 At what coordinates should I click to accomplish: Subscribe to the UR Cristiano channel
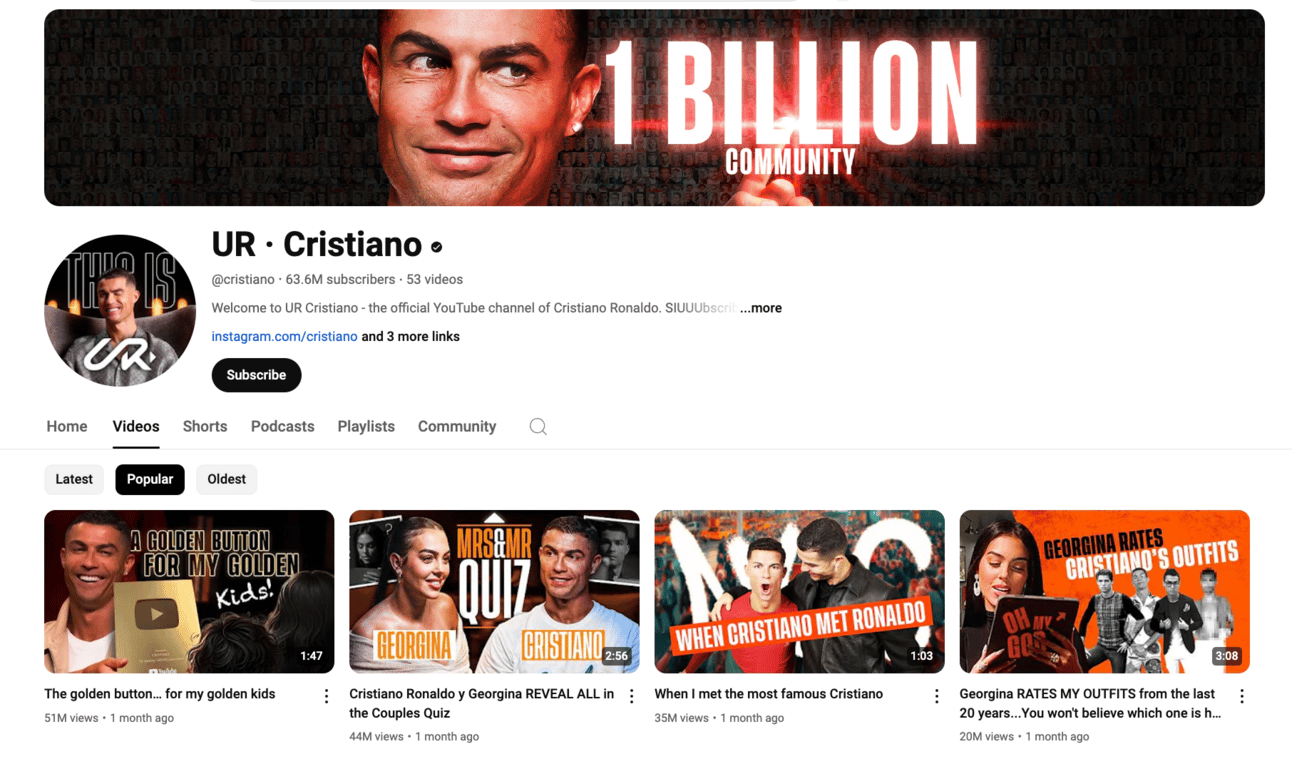[x=256, y=375]
